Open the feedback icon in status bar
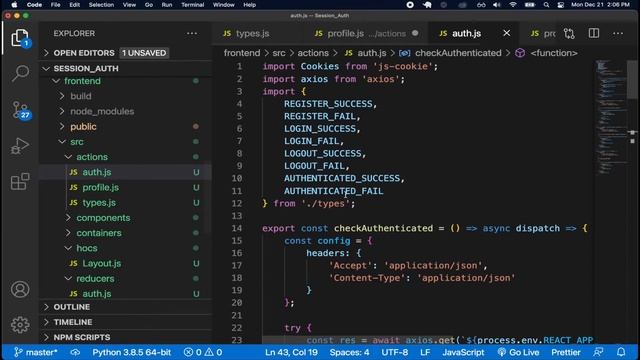 (x=598, y=352)
